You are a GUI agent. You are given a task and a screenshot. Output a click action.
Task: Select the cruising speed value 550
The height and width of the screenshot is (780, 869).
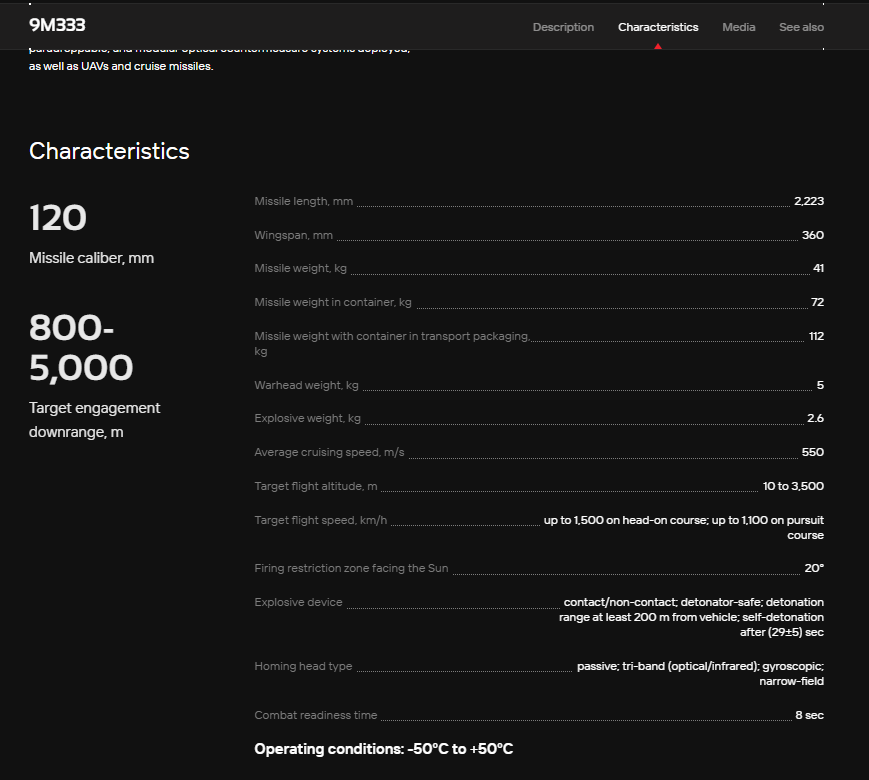812,452
